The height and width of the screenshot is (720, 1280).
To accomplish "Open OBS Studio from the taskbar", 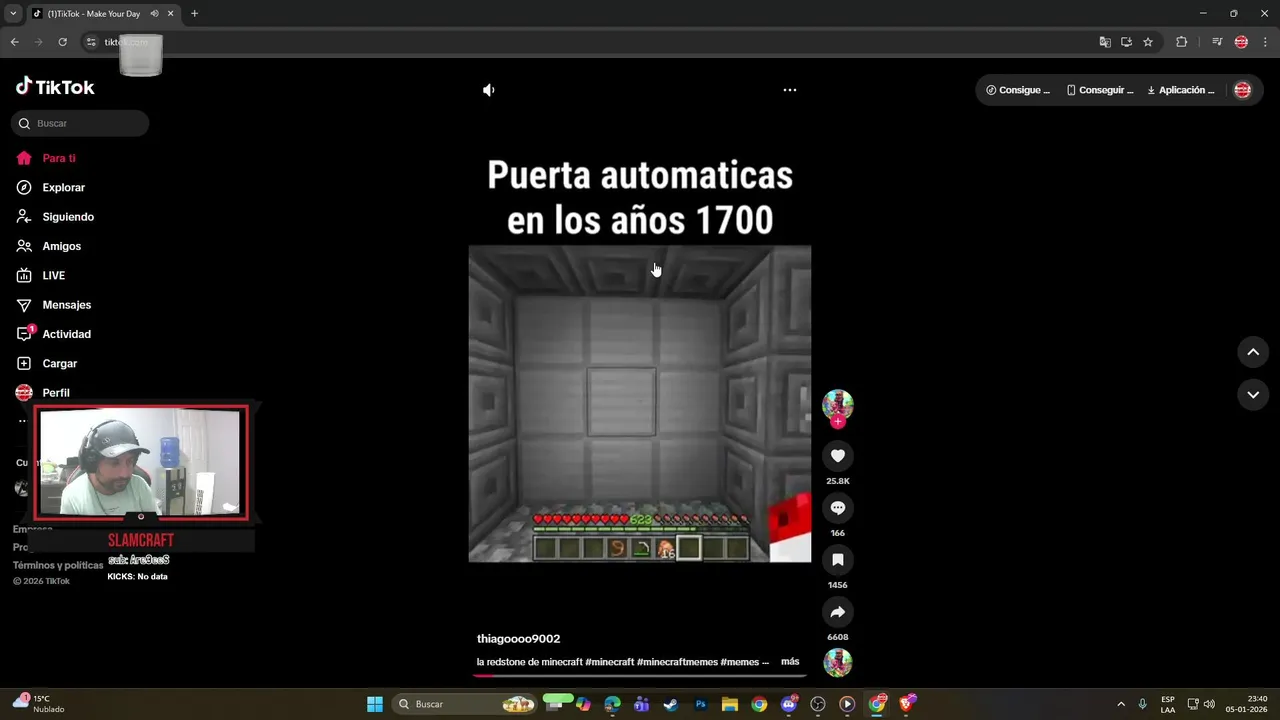I will click(818, 704).
